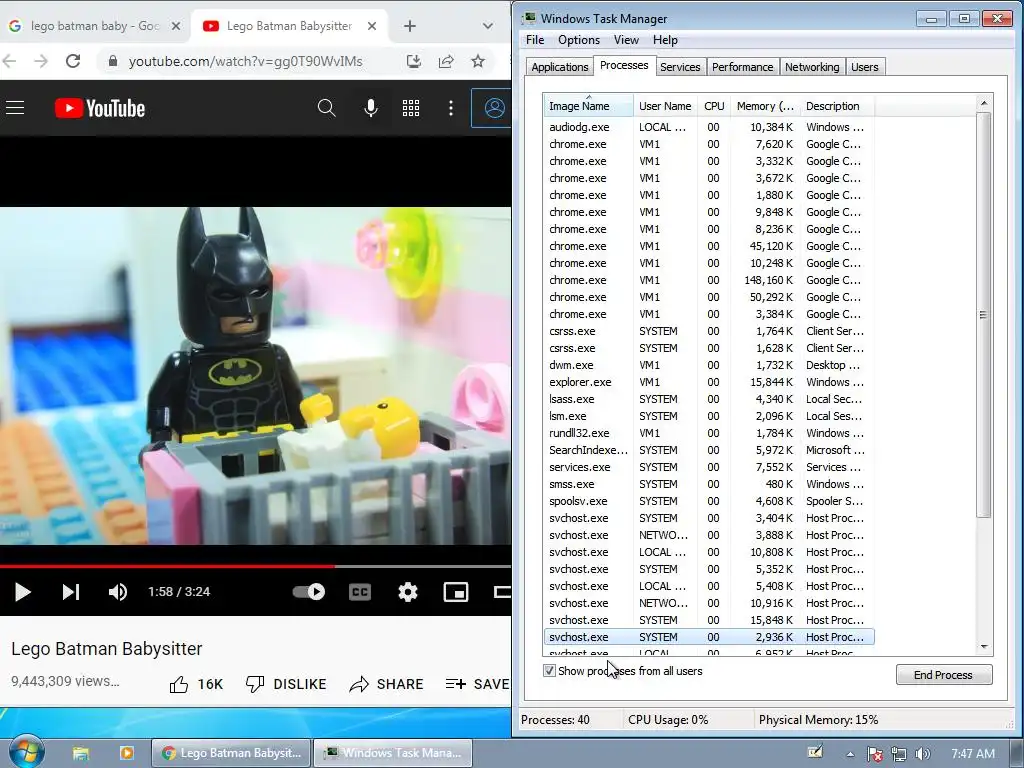Select chrome.exe row using 148,160 K memory
The width and height of the screenshot is (1024, 768).
[709, 280]
